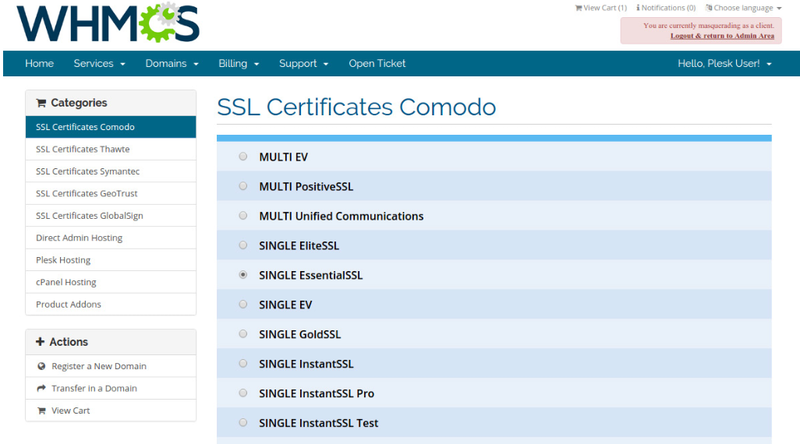
Task: Click the WHMCS logo
Action: pyautogui.click(x=108, y=23)
